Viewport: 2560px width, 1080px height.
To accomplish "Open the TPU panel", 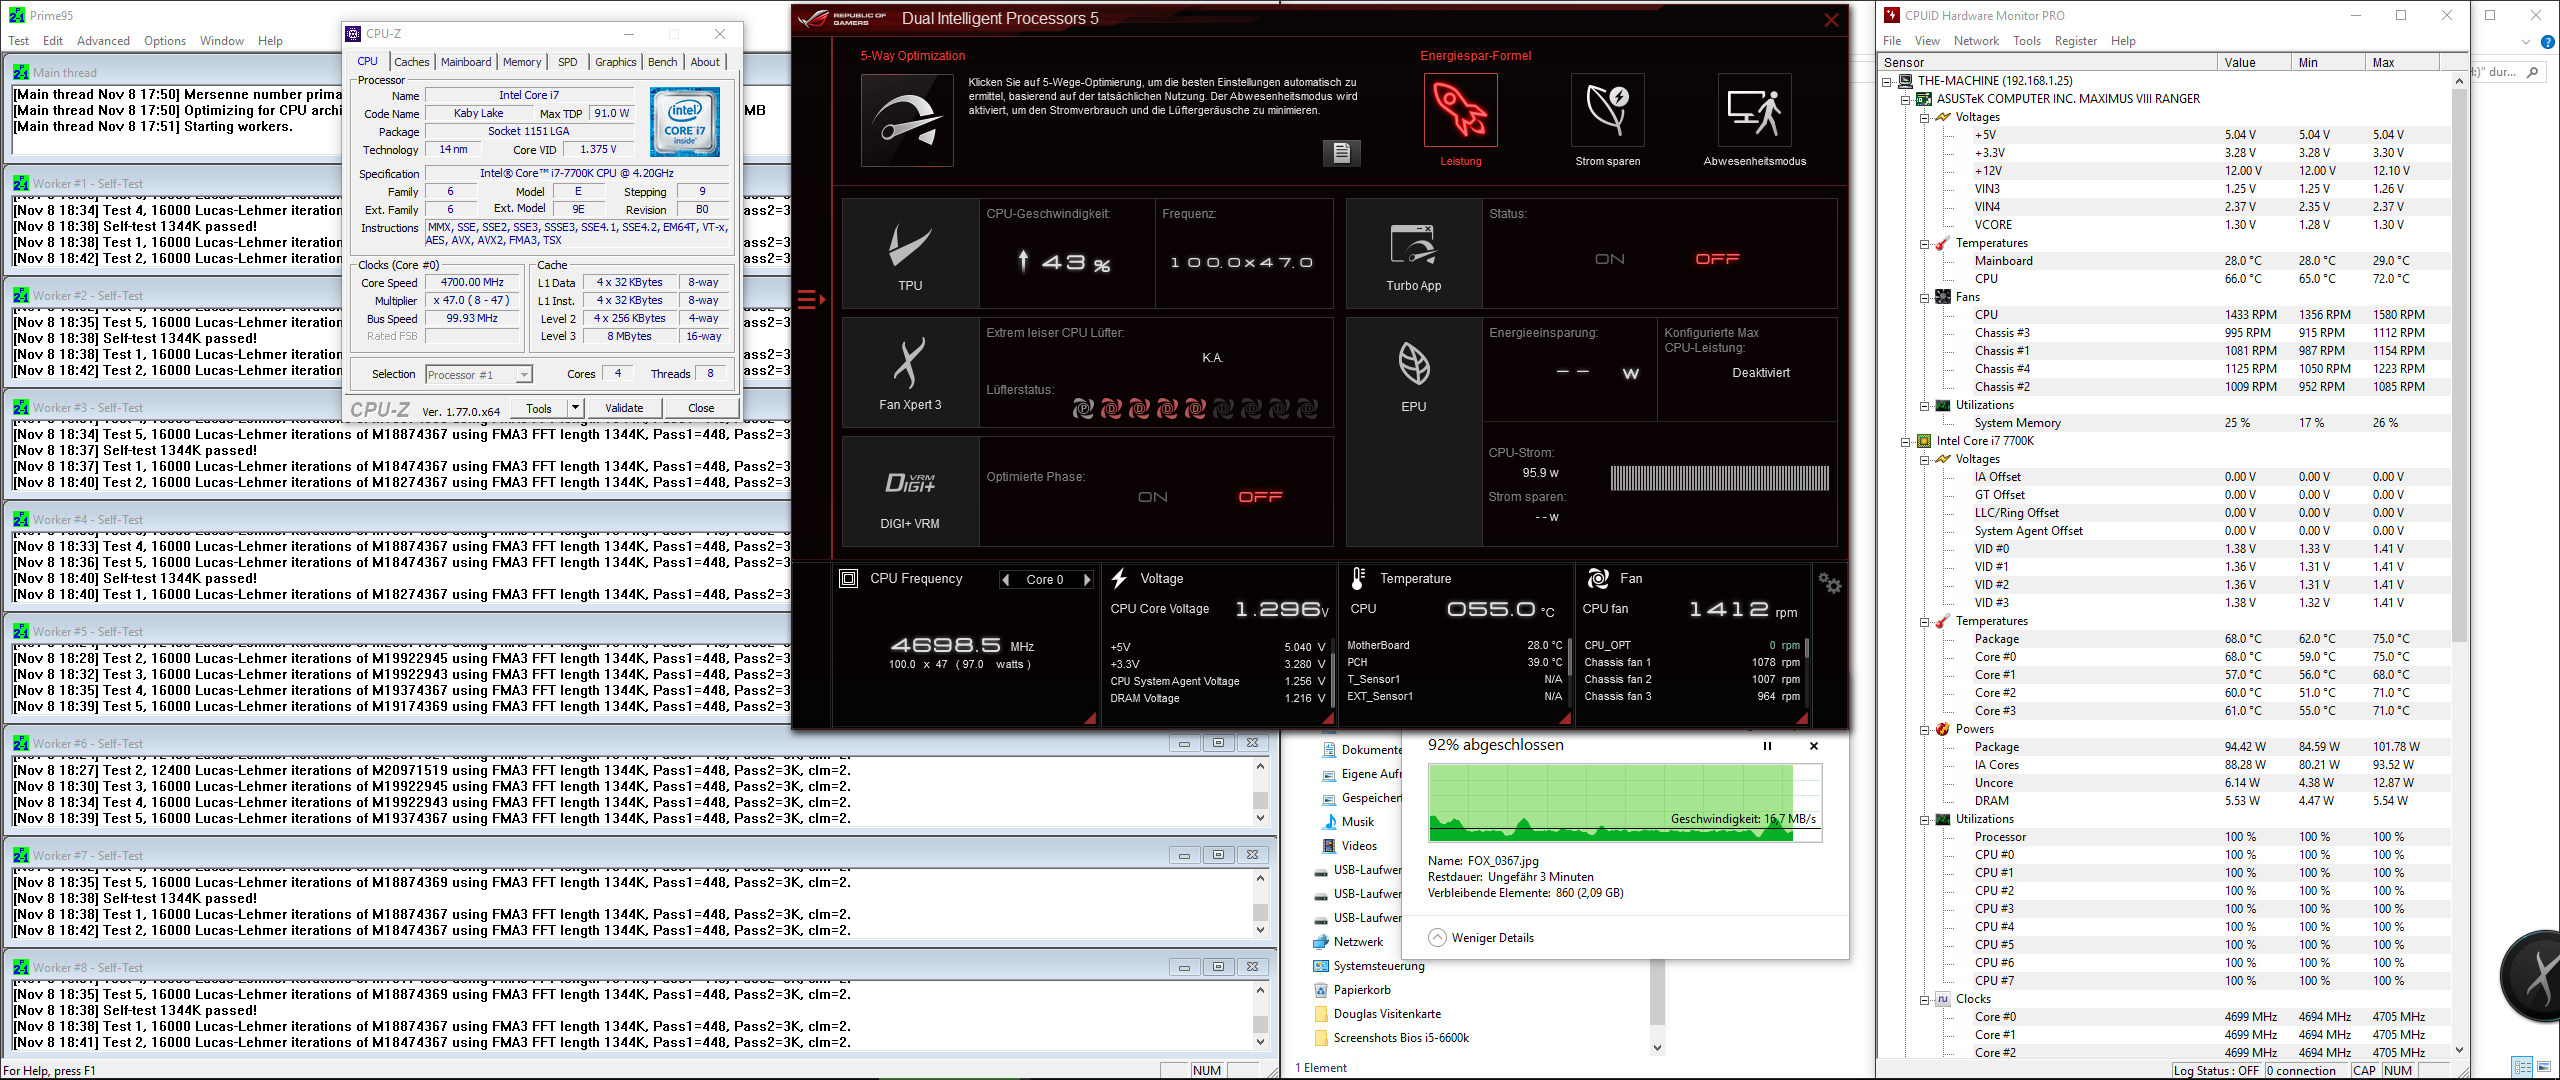I will click(910, 254).
